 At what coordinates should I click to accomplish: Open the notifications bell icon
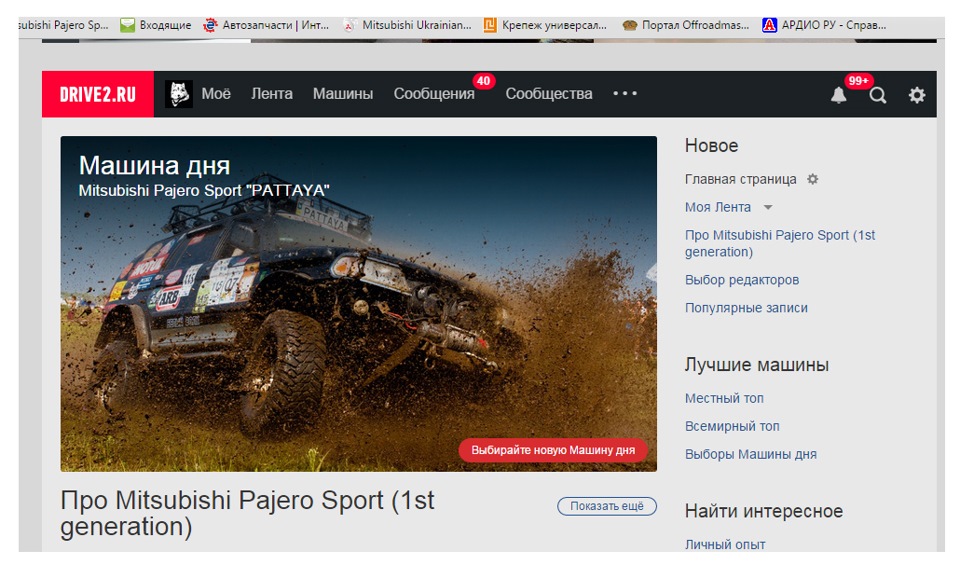[838, 95]
